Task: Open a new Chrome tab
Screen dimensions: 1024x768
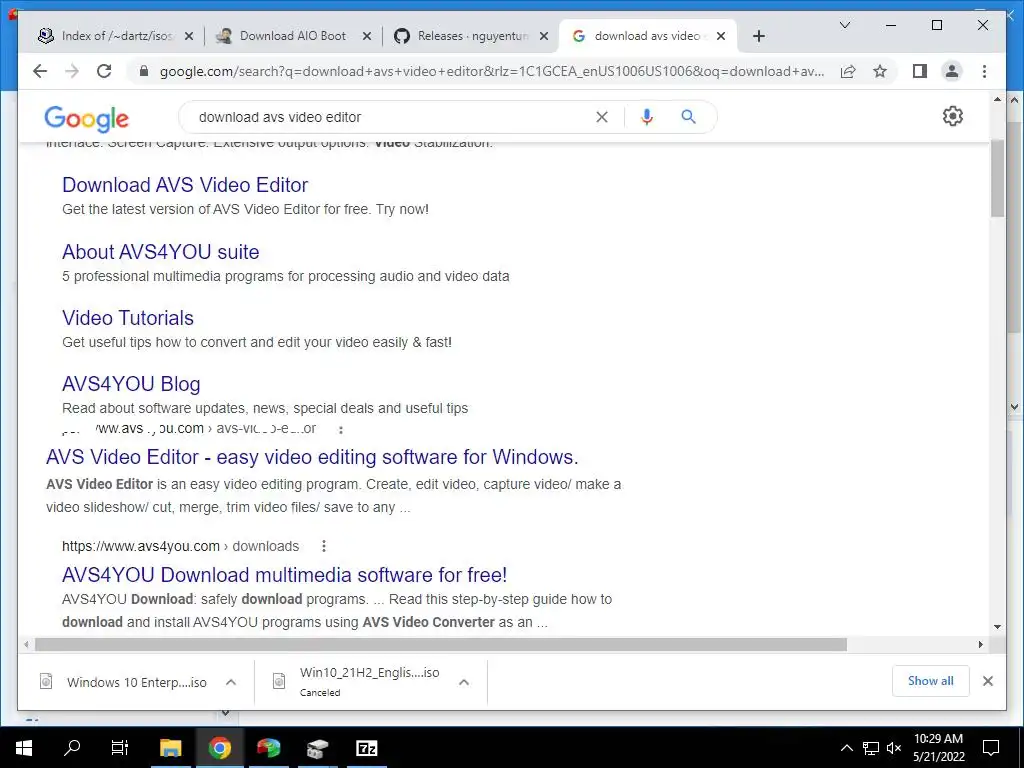Action: (x=758, y=36)
